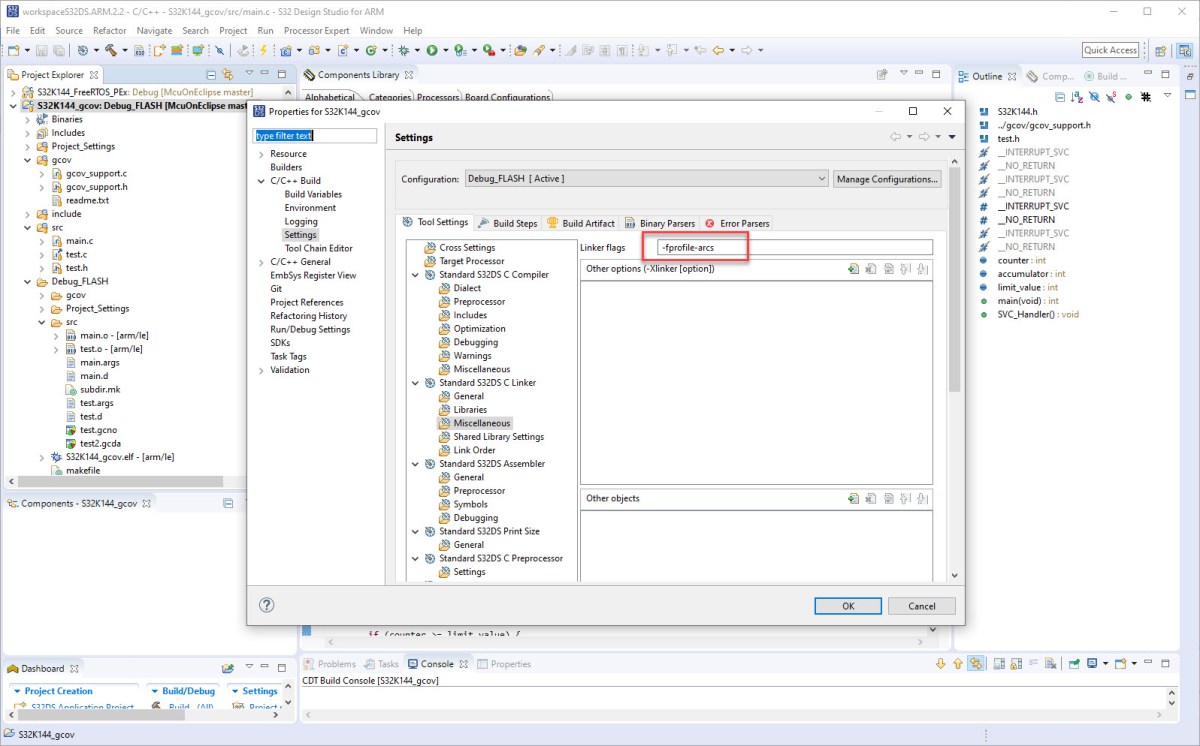1200x746 pixels.
Task: Open the Project menu
Action: tap(233, 30)
